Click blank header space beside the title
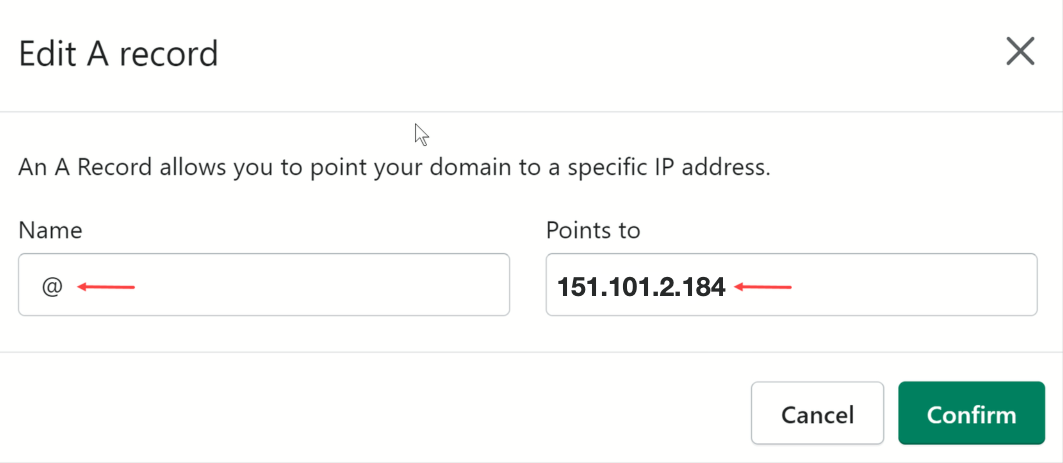This screenshot has height=463, width=1063. click(x=600, y=53)
